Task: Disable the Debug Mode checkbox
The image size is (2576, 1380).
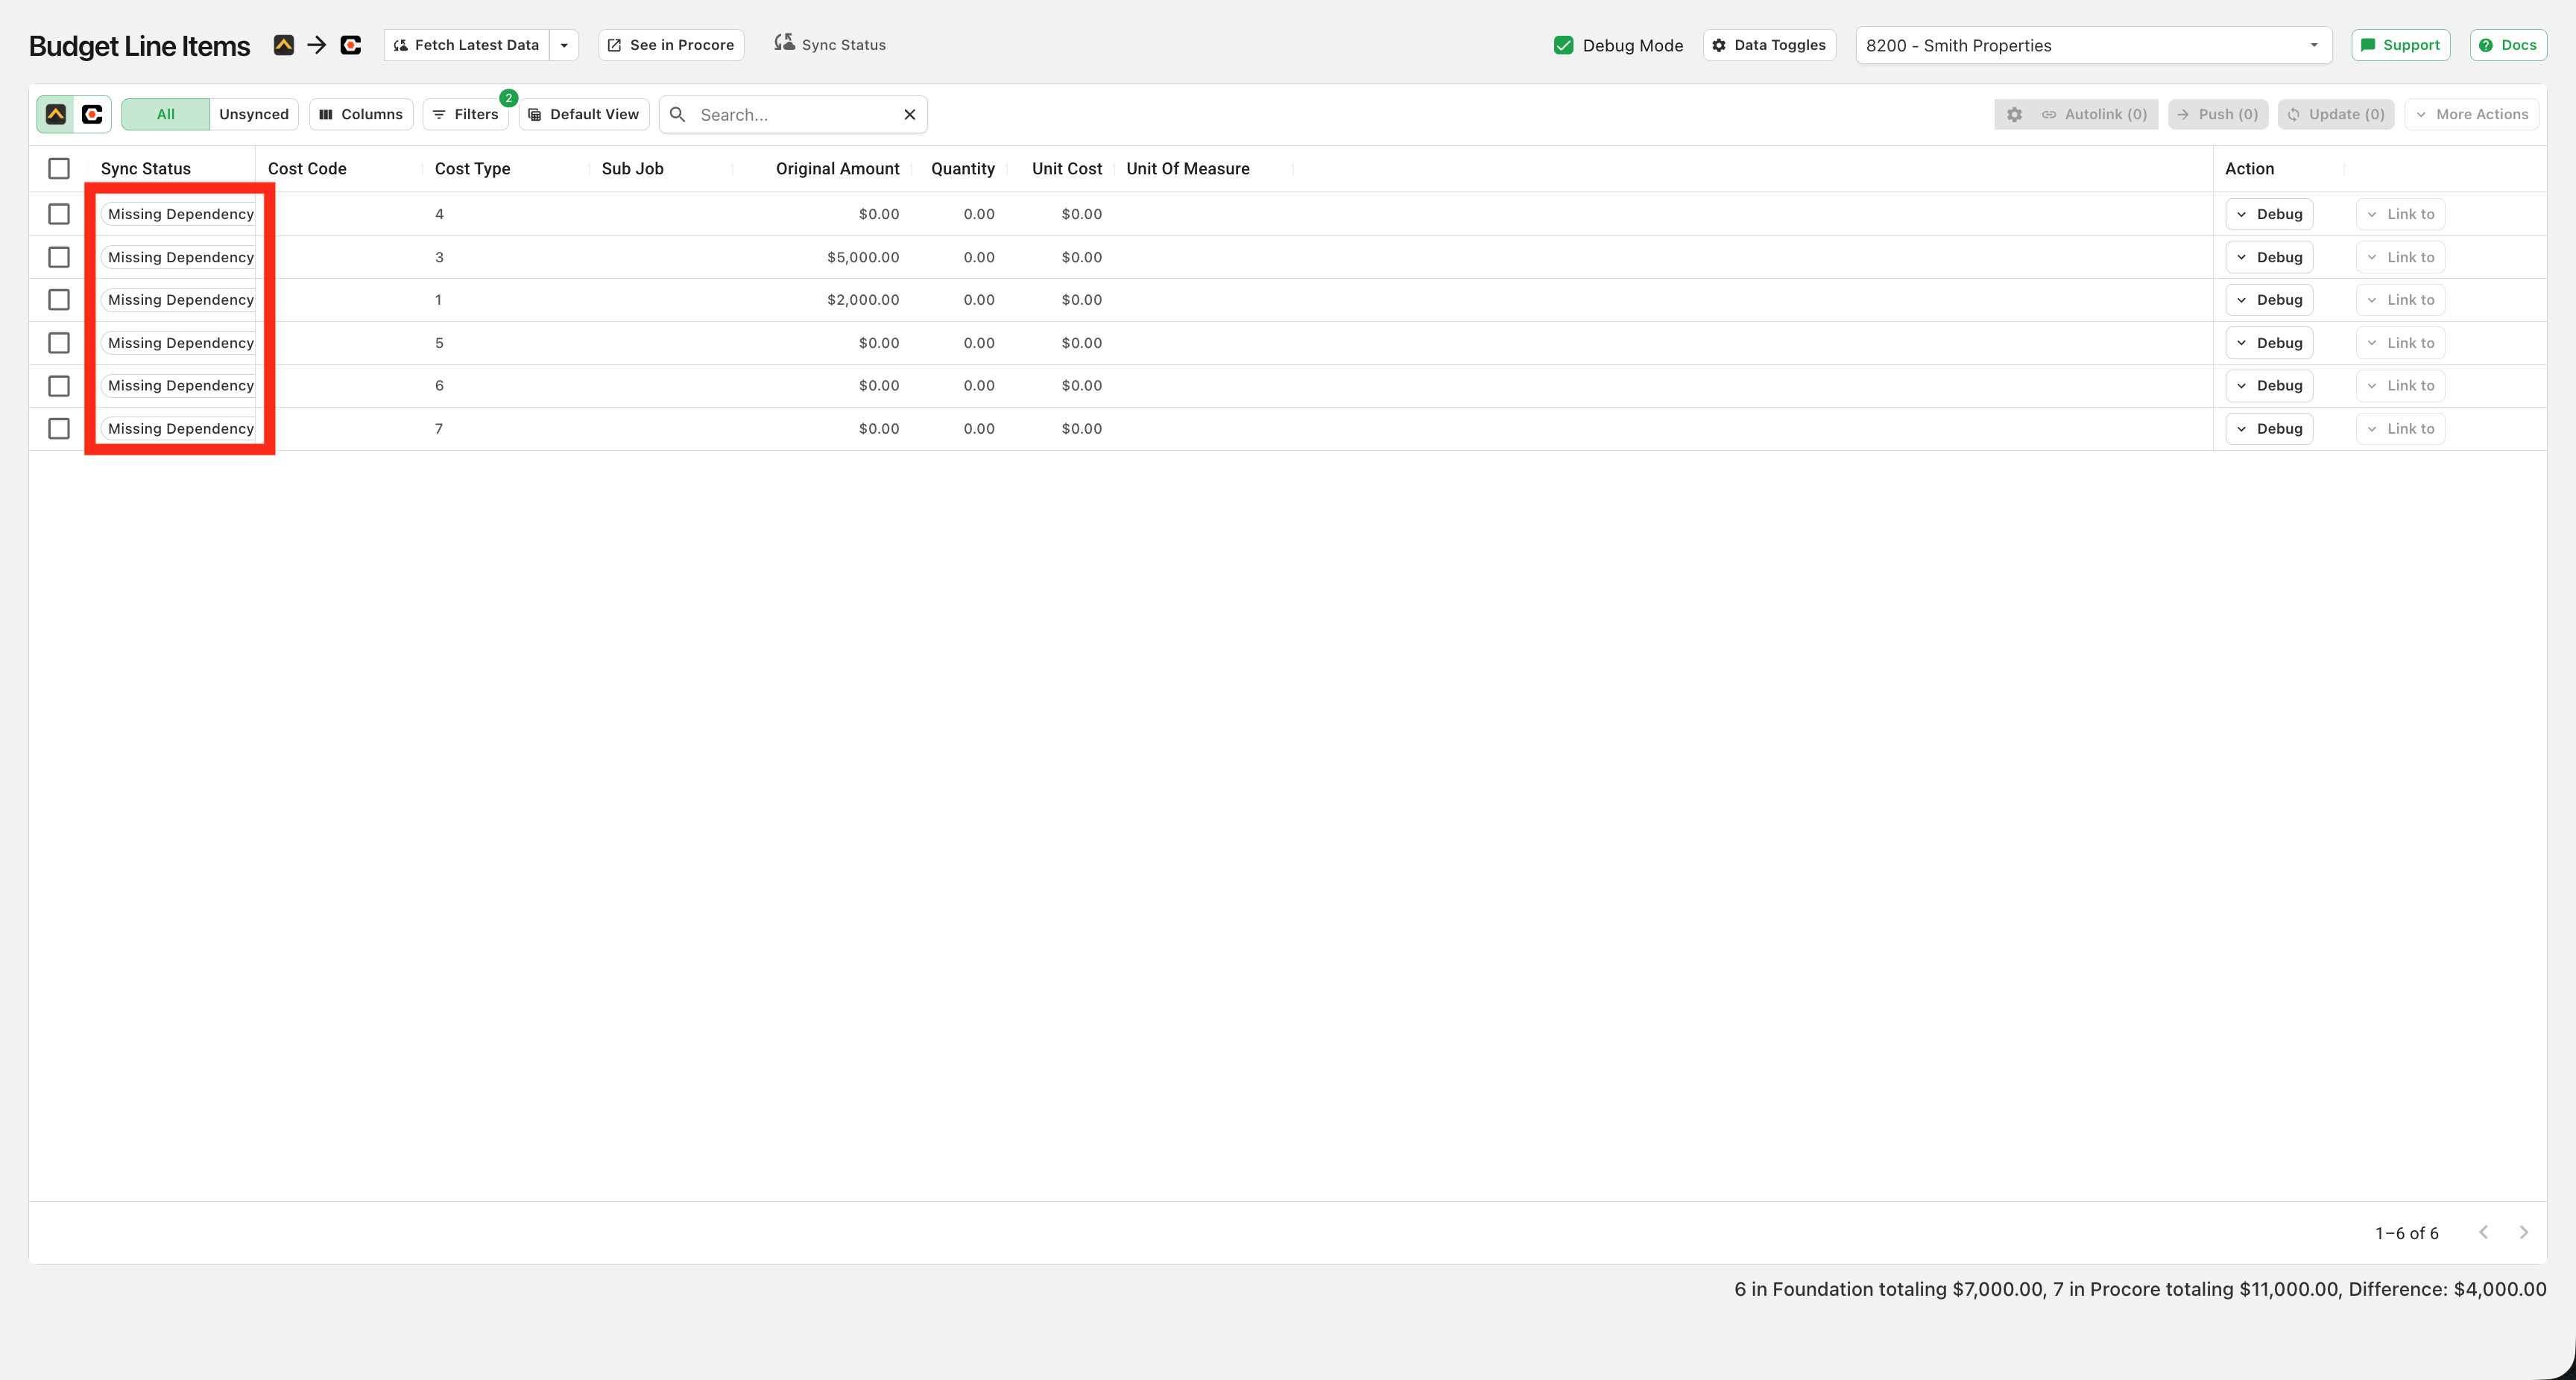Action: coord(1564,45)
